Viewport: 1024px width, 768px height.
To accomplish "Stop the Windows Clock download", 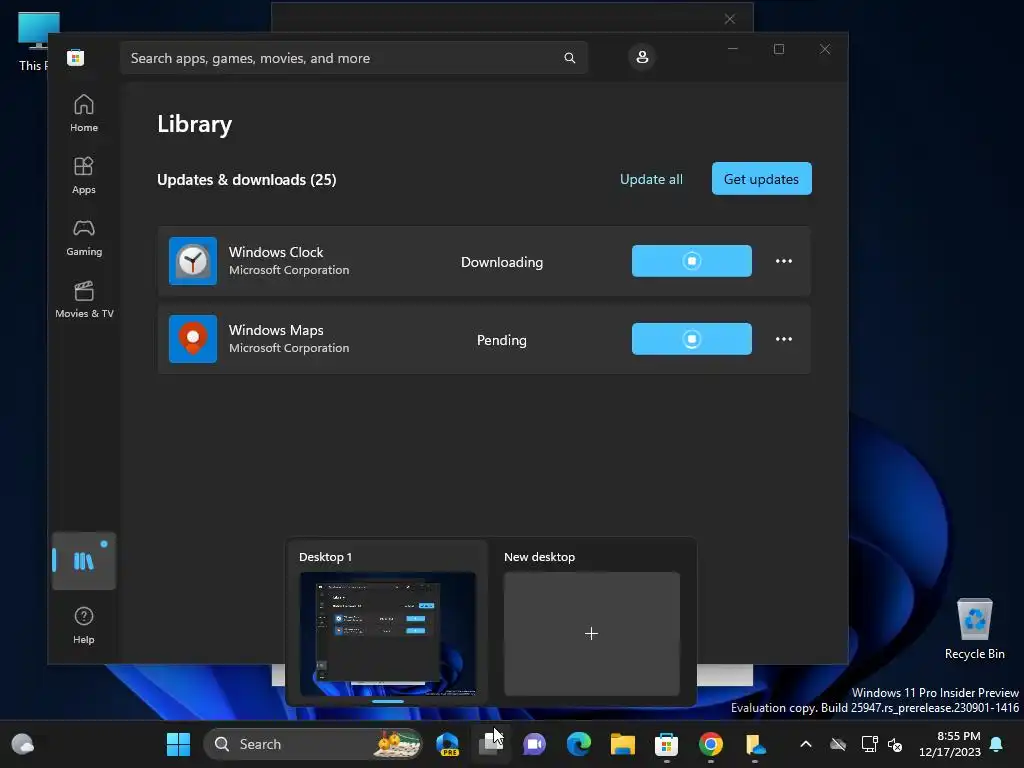I will [692, 261].
